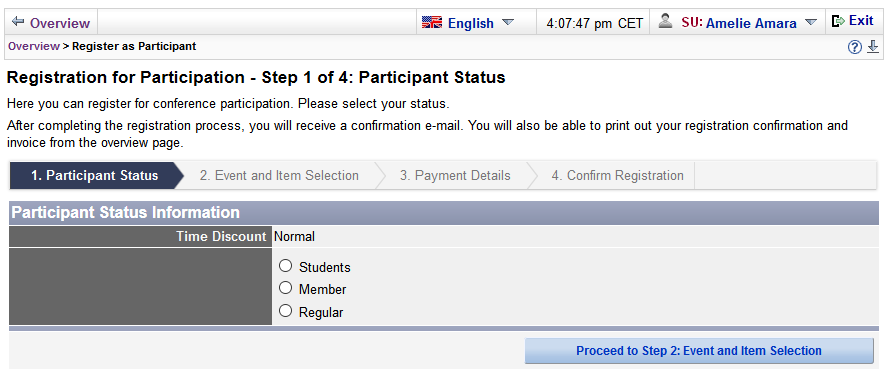888x373 pixels.
Task: Click the Overview breadcrumb link
Action: (x=33, y=46)
